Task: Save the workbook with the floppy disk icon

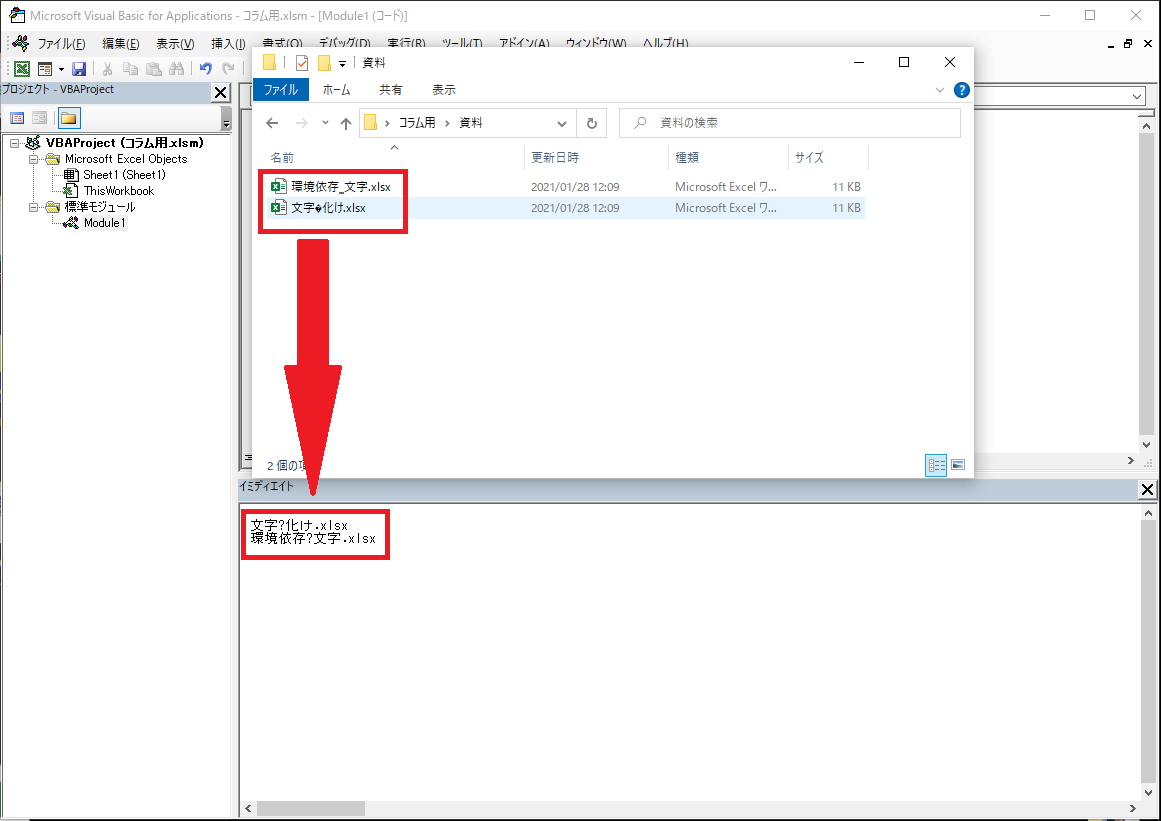Action: pyautogui.click(x=79, y=69)
